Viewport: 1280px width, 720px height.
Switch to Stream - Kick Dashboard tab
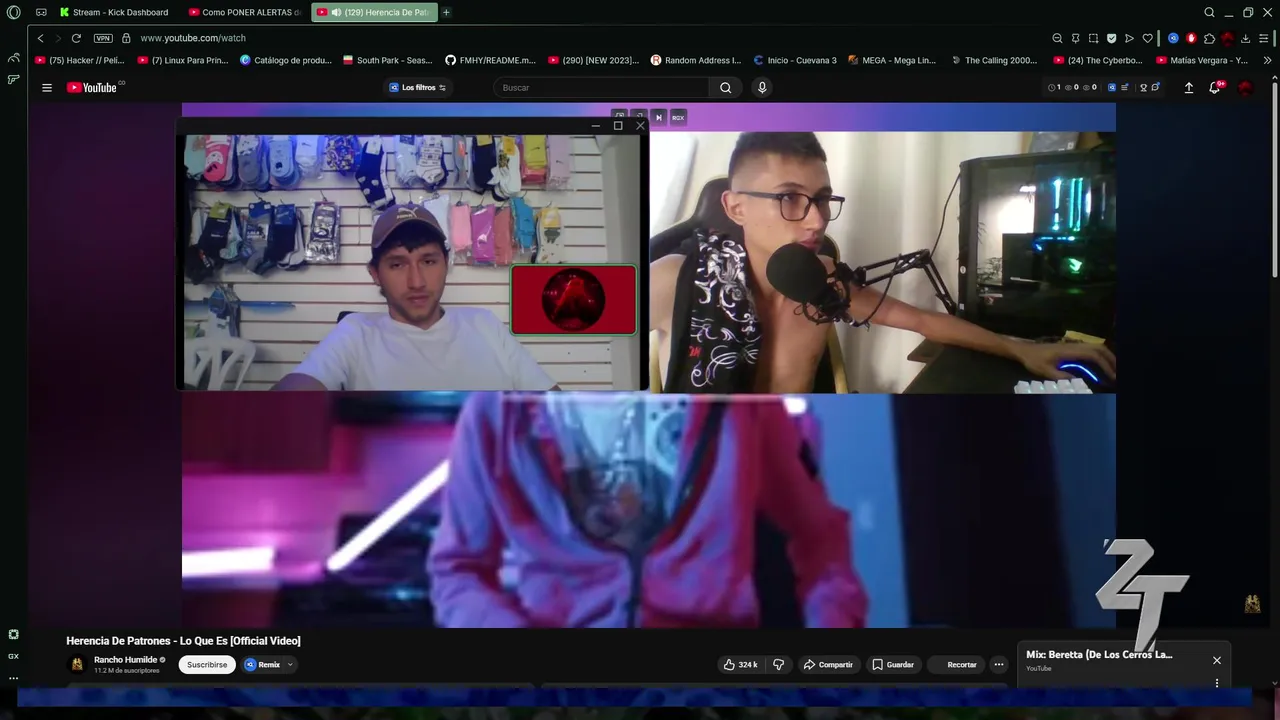tap(114, 12)
